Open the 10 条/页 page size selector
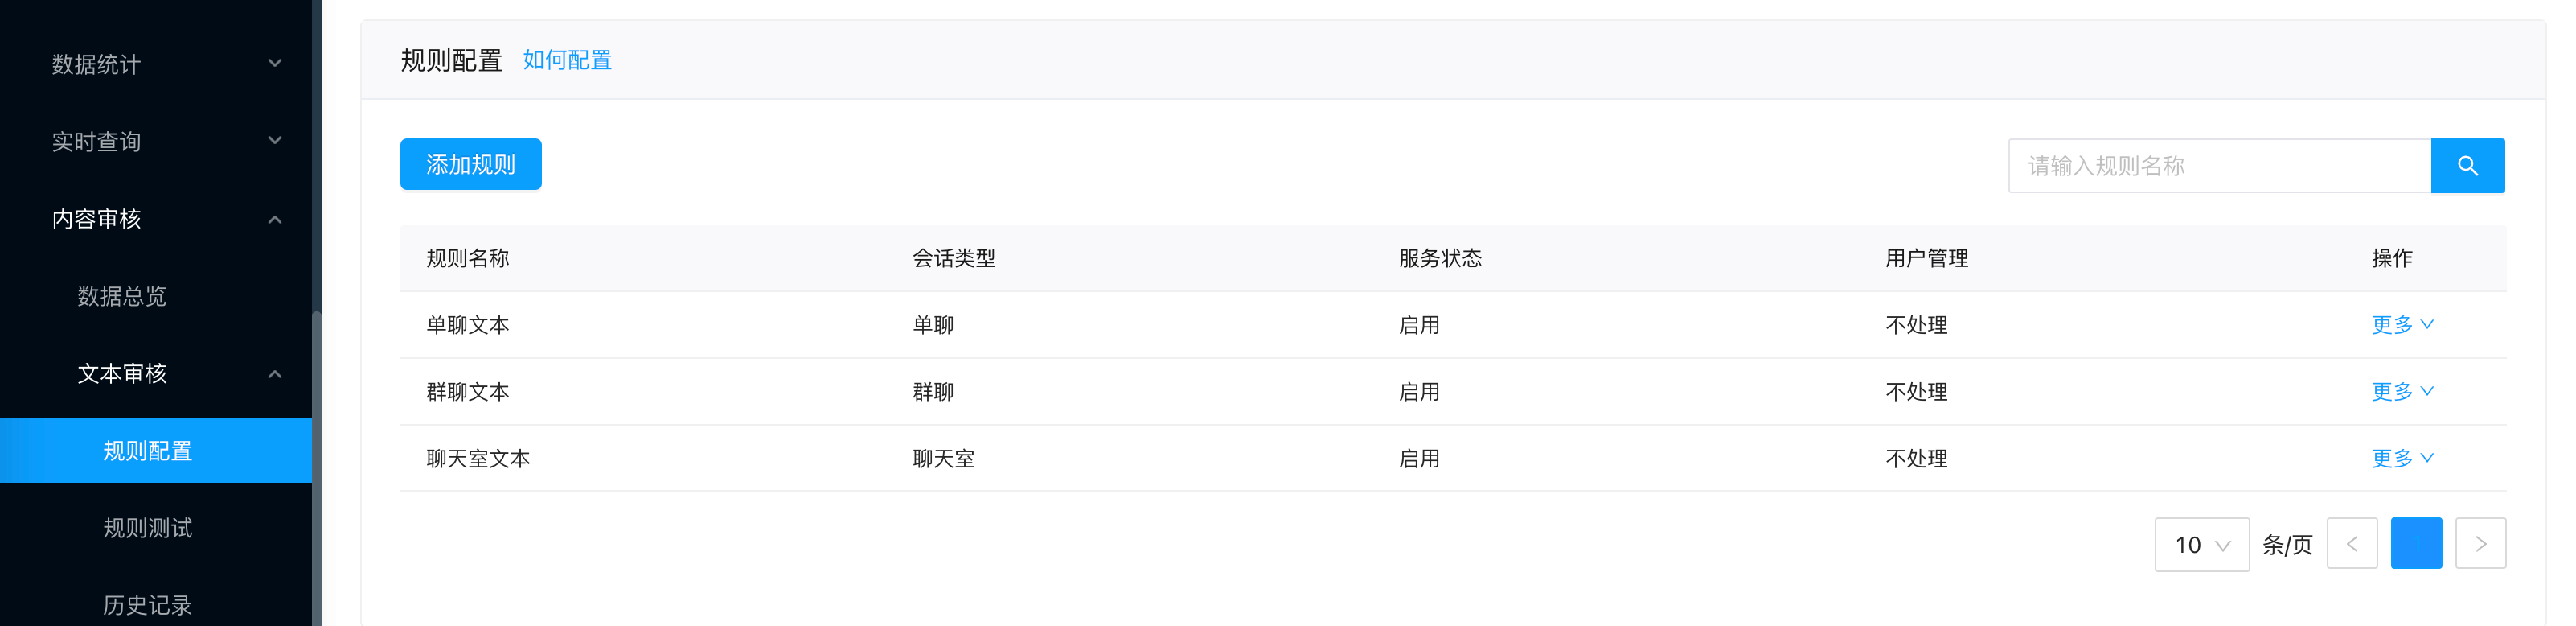2576x626 pixels. pyautogui.click(x=2202, y=544)
